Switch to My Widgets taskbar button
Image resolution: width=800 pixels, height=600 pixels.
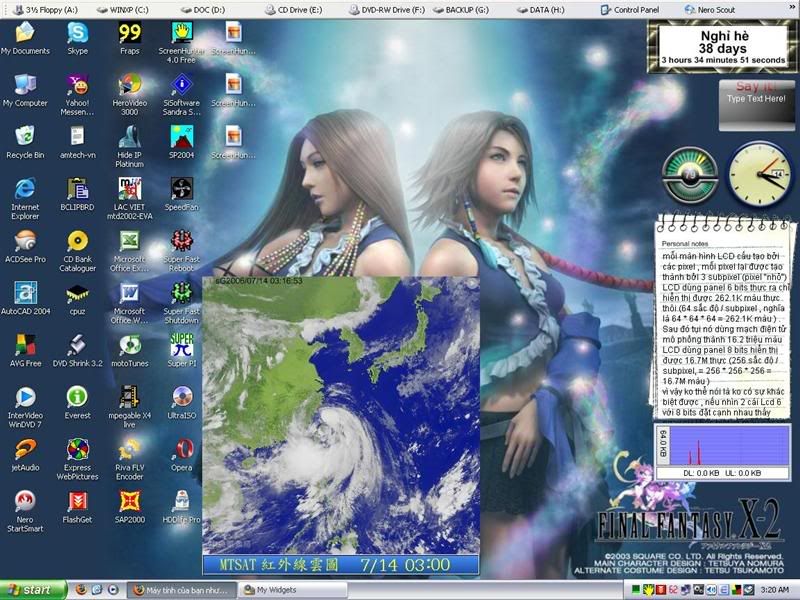(292, 590)
